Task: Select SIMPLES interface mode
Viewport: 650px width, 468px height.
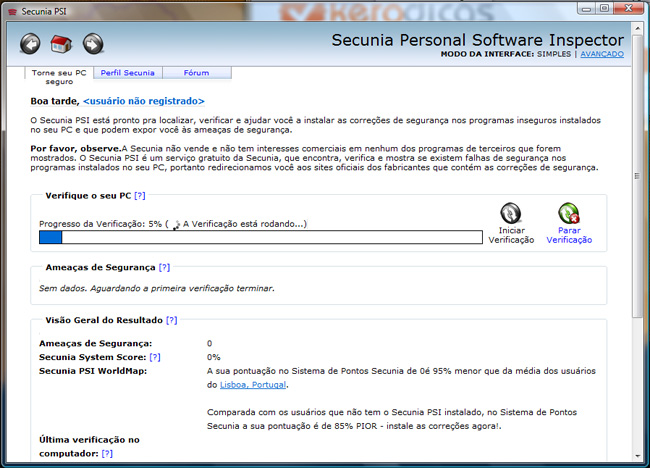Action: pos(554,54)
